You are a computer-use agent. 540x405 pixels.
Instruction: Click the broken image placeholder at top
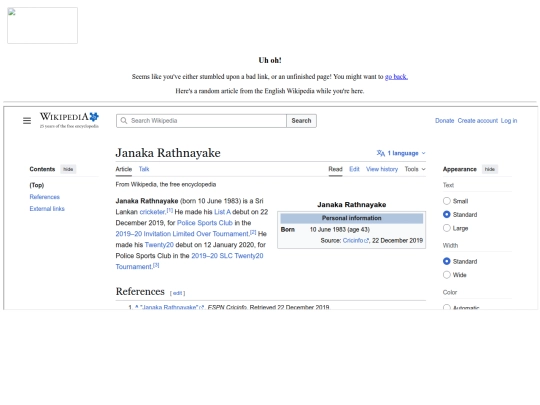point(42,25)
